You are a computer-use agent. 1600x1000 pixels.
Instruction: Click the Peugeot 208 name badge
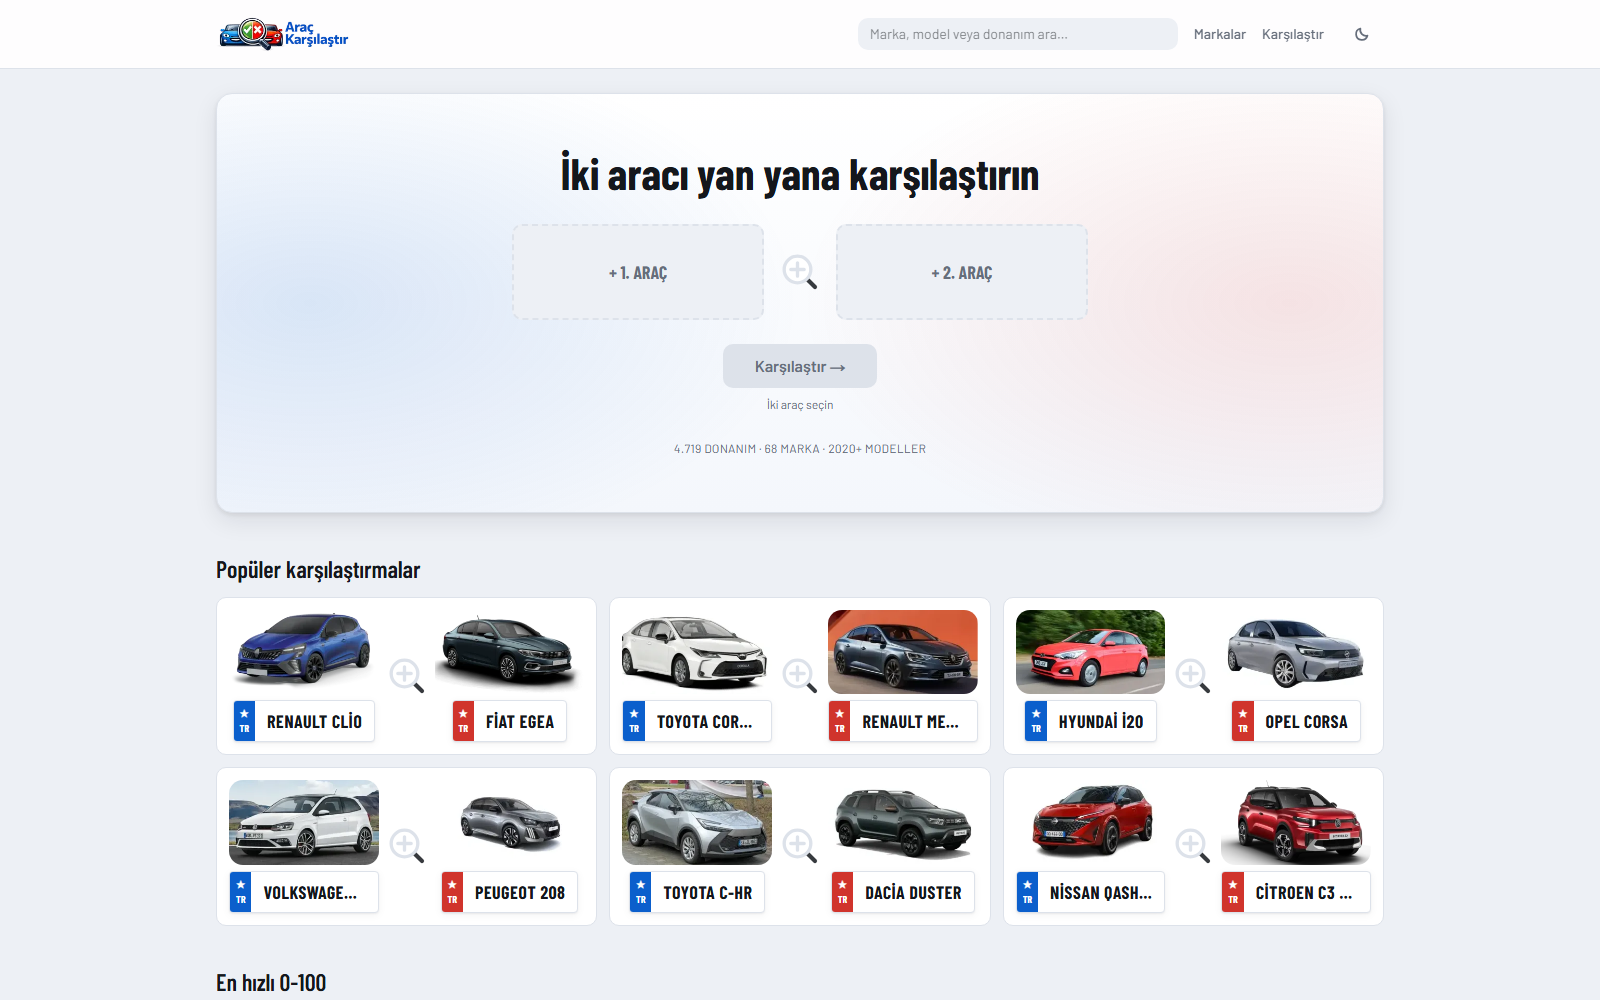pos(510,892)
